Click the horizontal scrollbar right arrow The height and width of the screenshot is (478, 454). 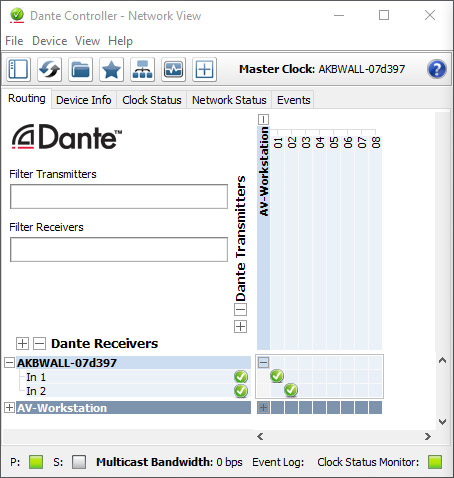(x=428, y=436)
